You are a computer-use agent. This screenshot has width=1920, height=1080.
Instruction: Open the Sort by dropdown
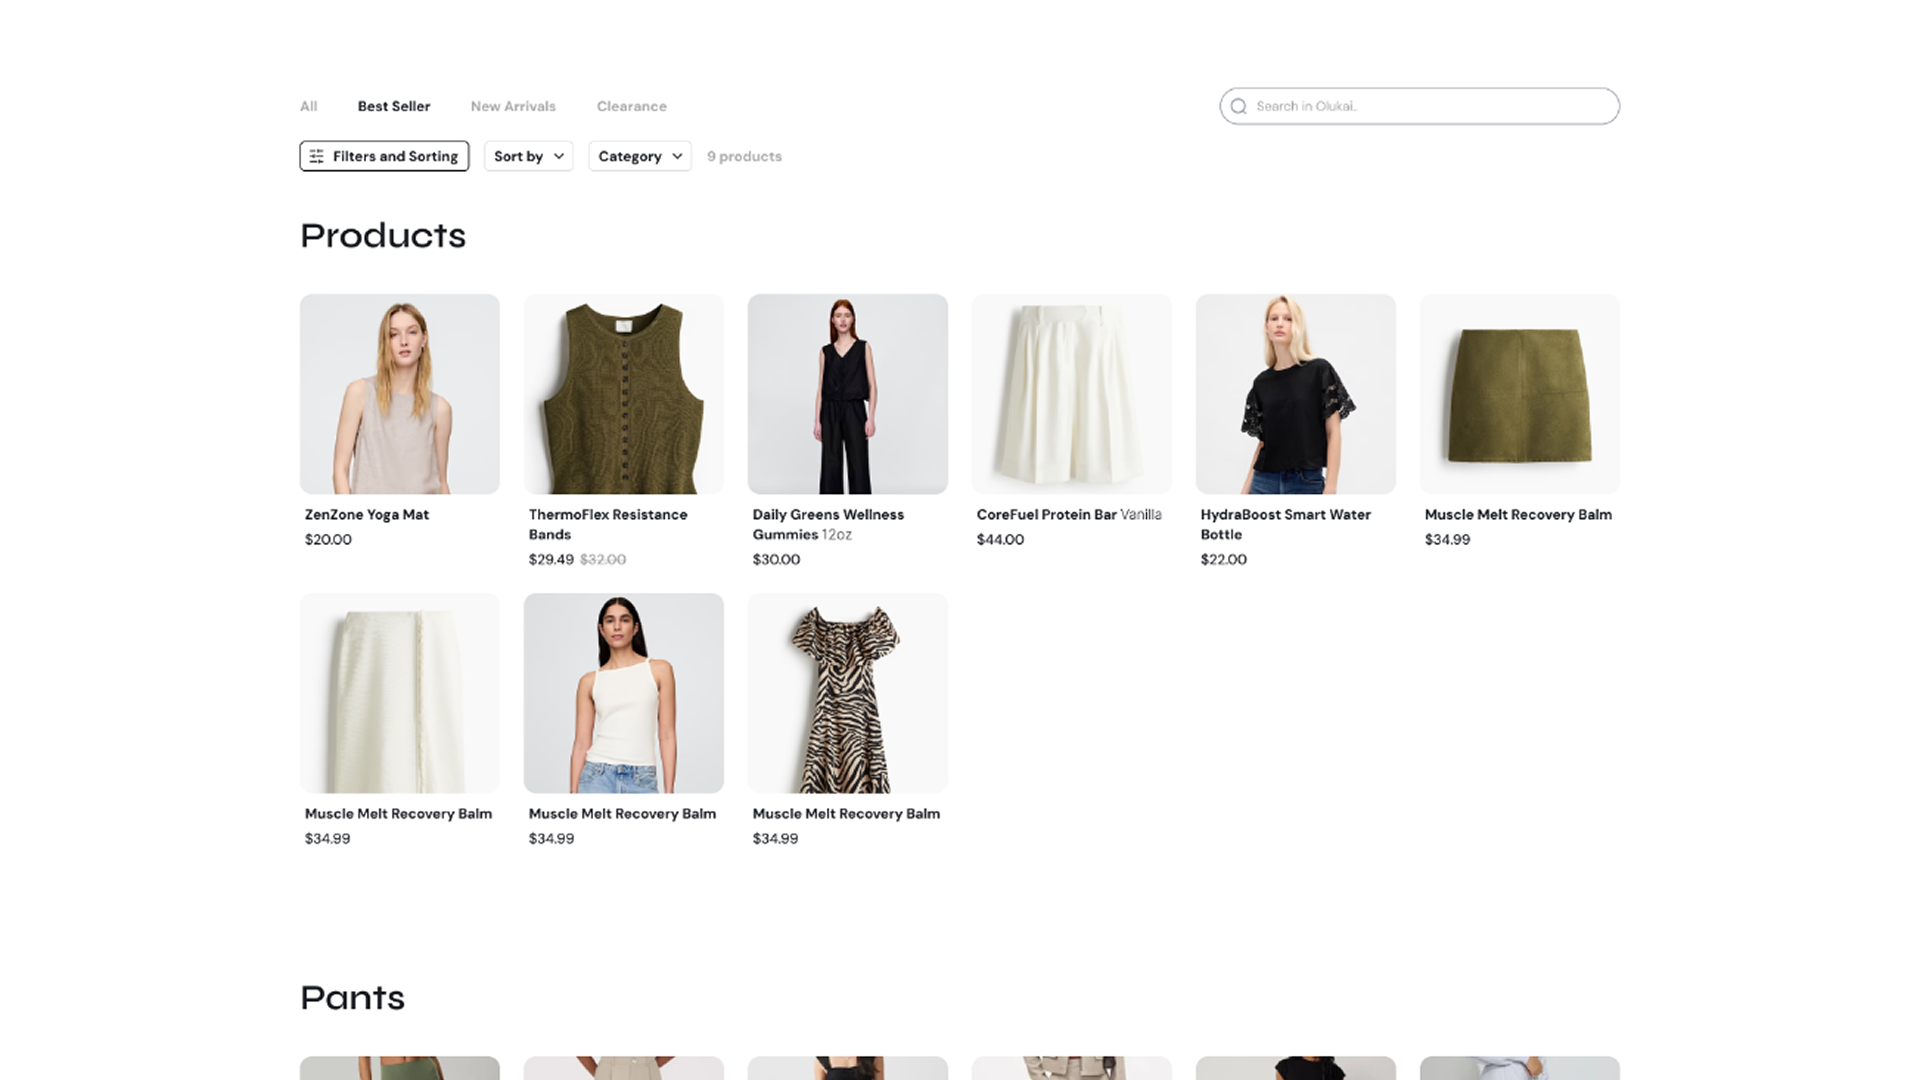pyautogui.click(x=528, y=156)
